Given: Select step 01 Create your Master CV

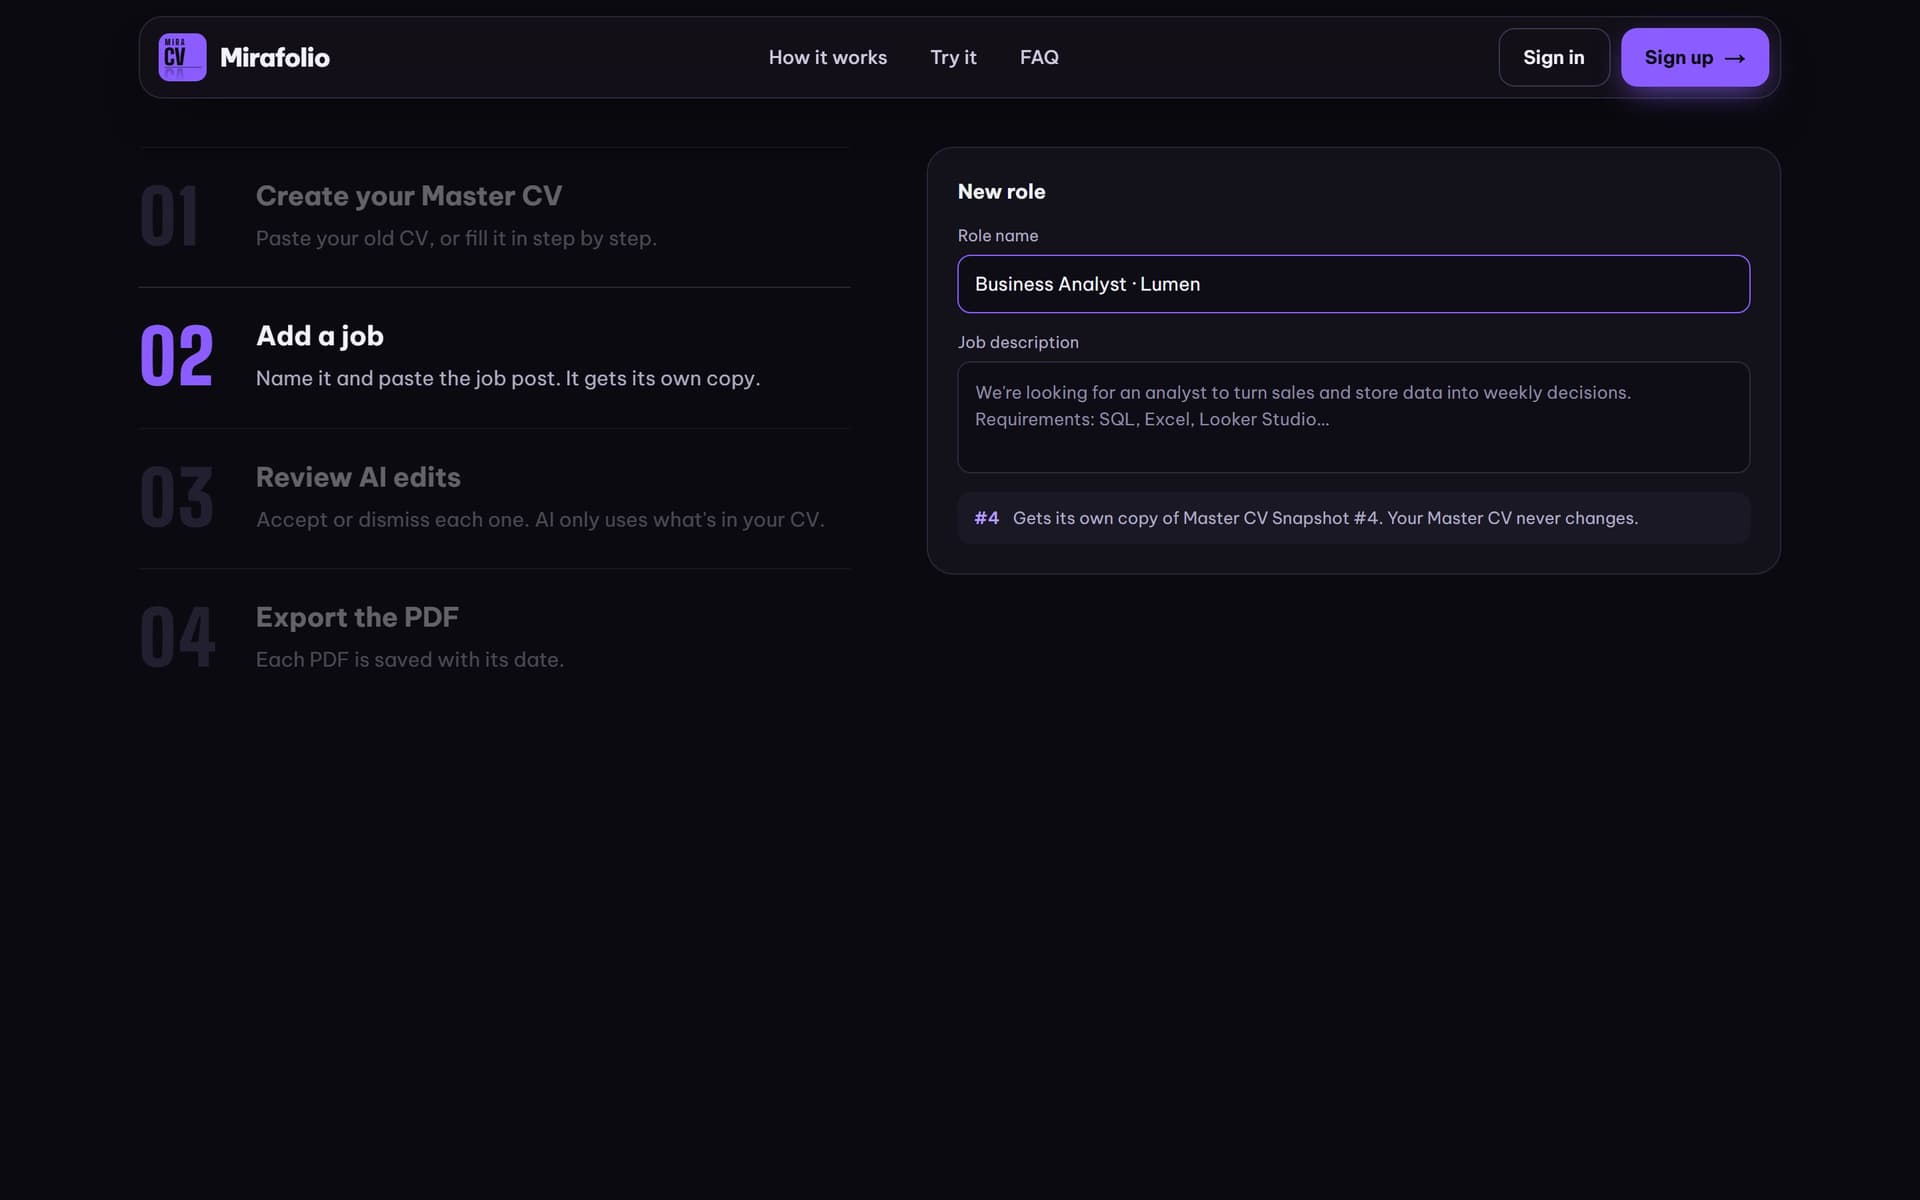Looking at the screenshot, I should tap(494, 217).
